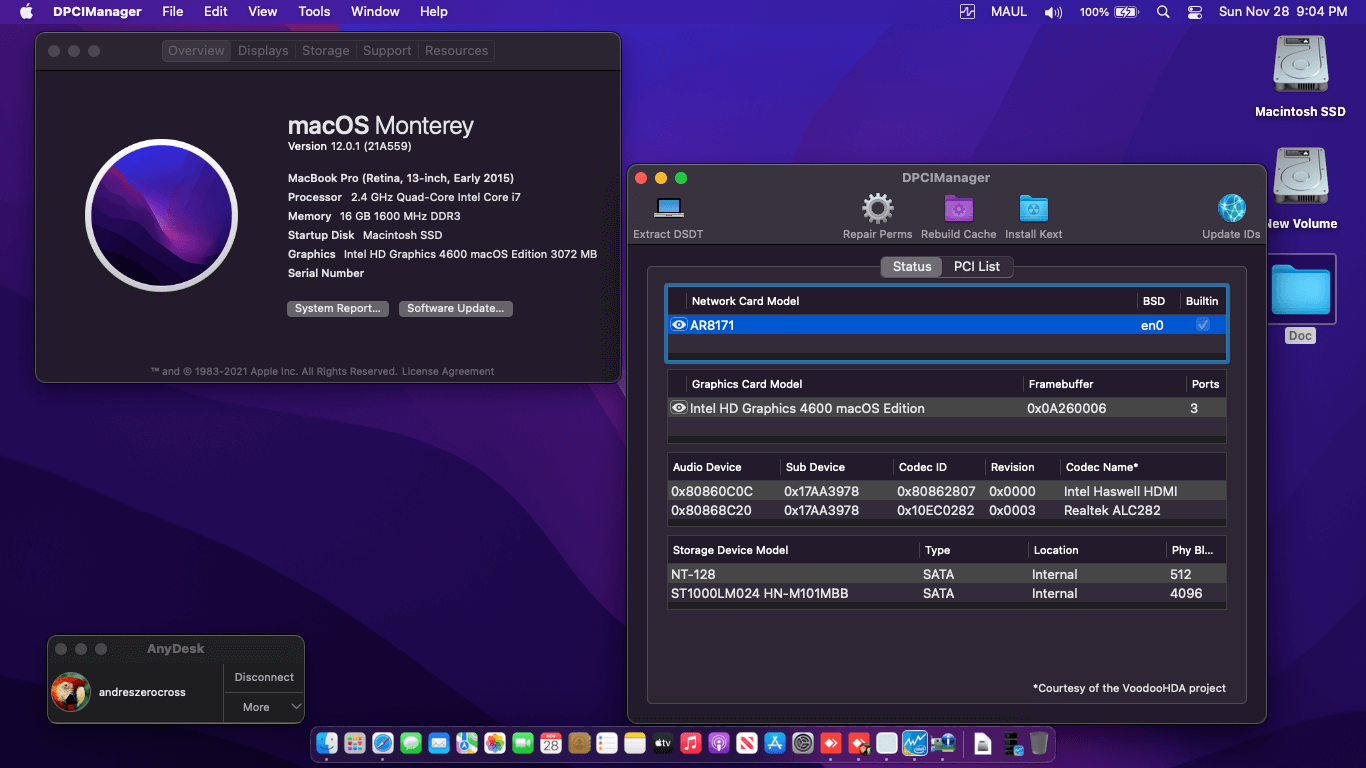Open Launchpad in the Dock
This screenshot has height=768, width=1366.
355,743
